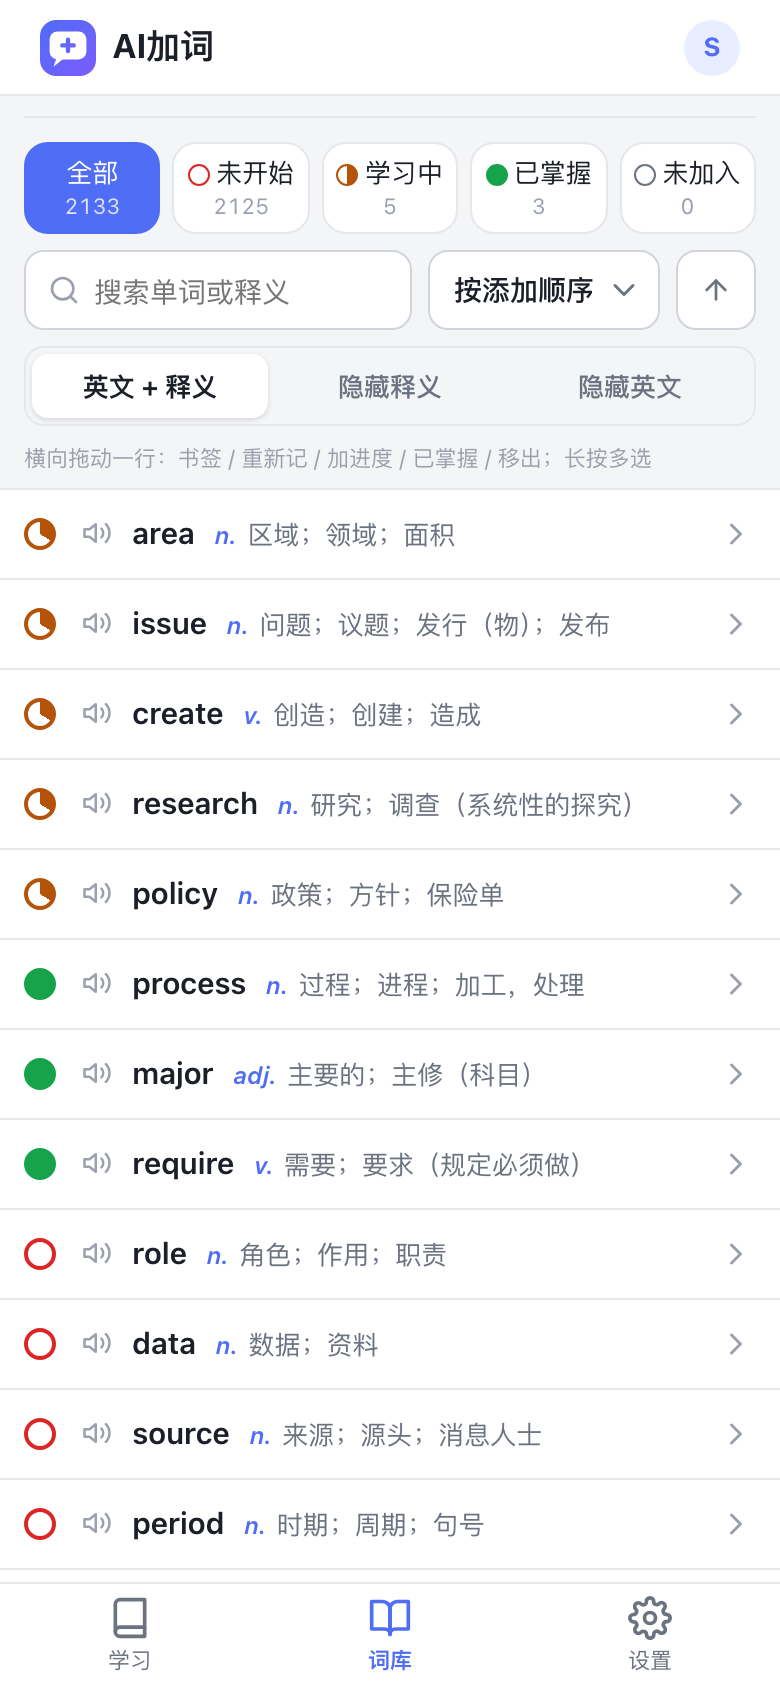Click the search magnifier icon
This screenshot has width=780, height=1688.
coord(64,290)
